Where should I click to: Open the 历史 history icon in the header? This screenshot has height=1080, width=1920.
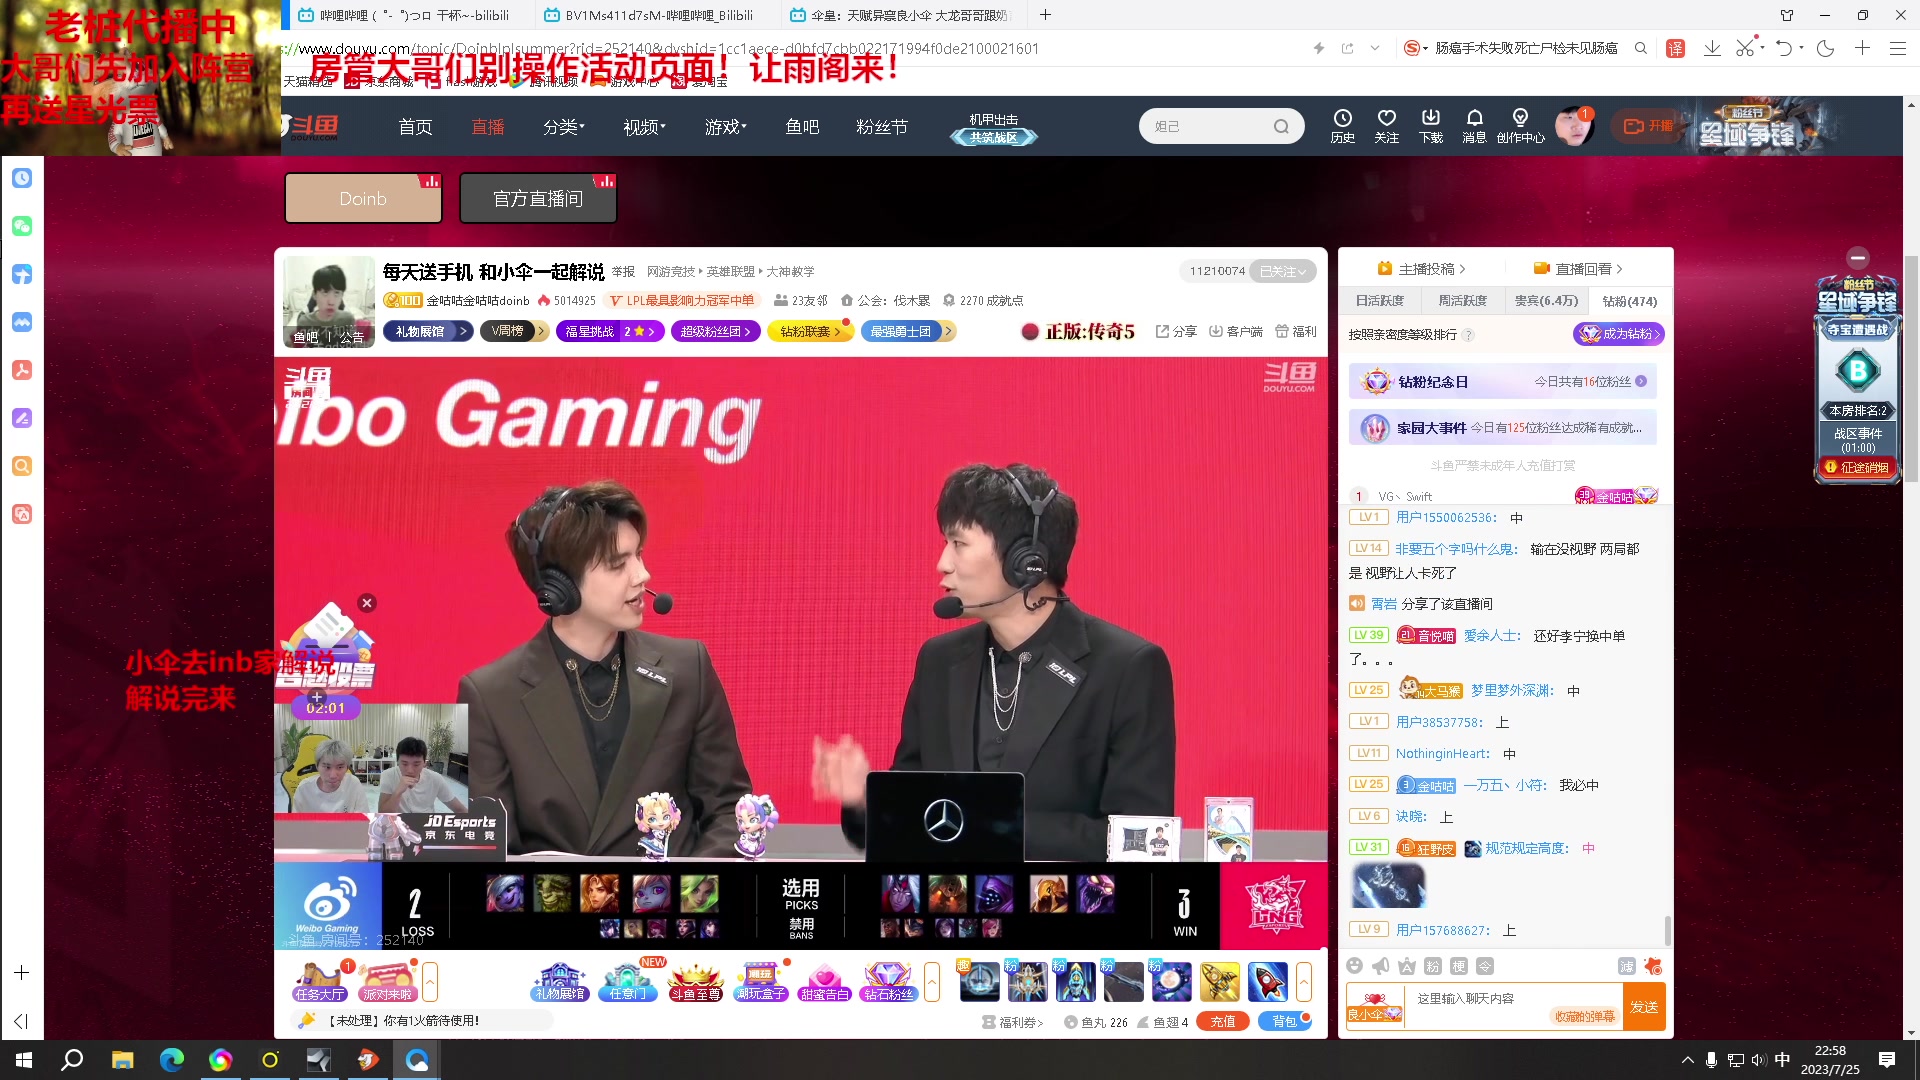point(1342,126)
